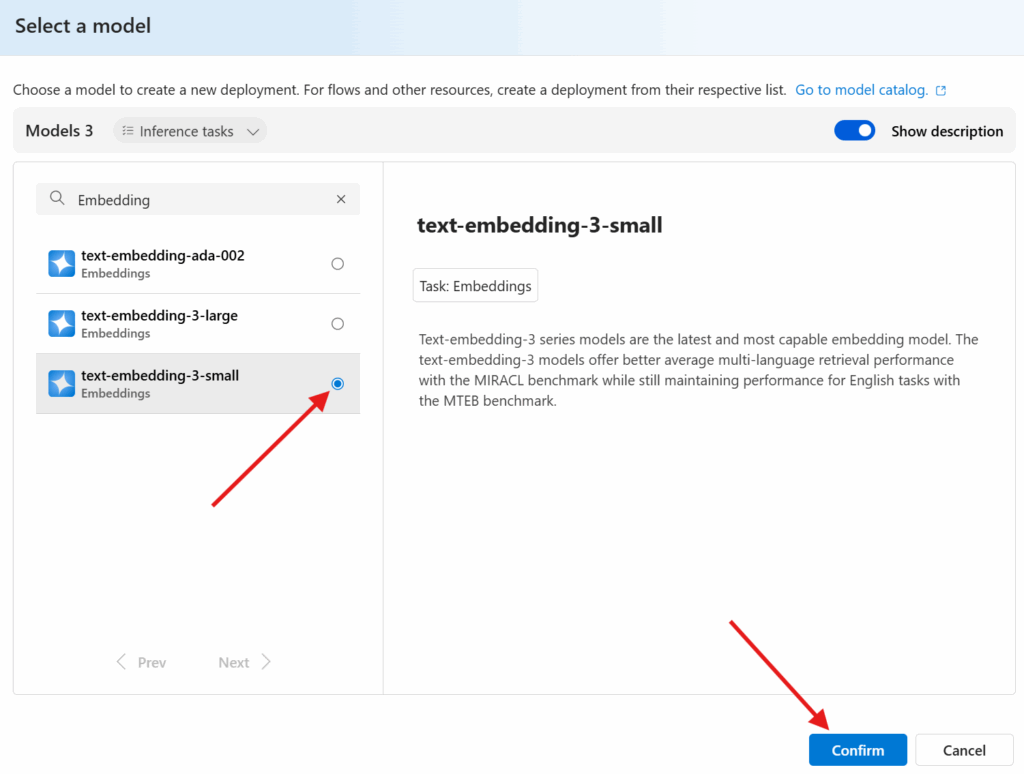1024x774 pixels.
Task: Click the text-embedding-ada-002 model icon
Action: (x=61, y=263)
